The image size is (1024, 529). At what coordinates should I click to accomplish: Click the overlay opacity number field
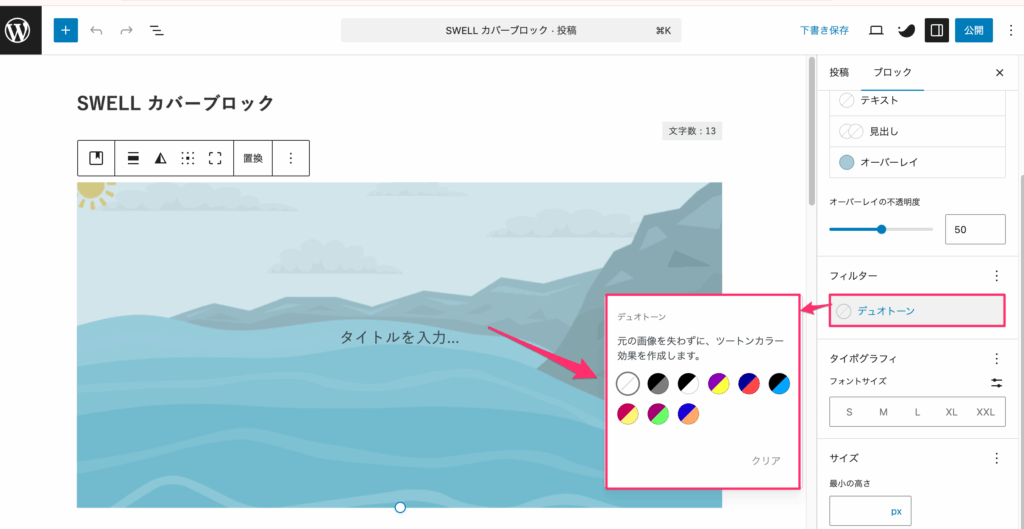click(x=975, y=229)
